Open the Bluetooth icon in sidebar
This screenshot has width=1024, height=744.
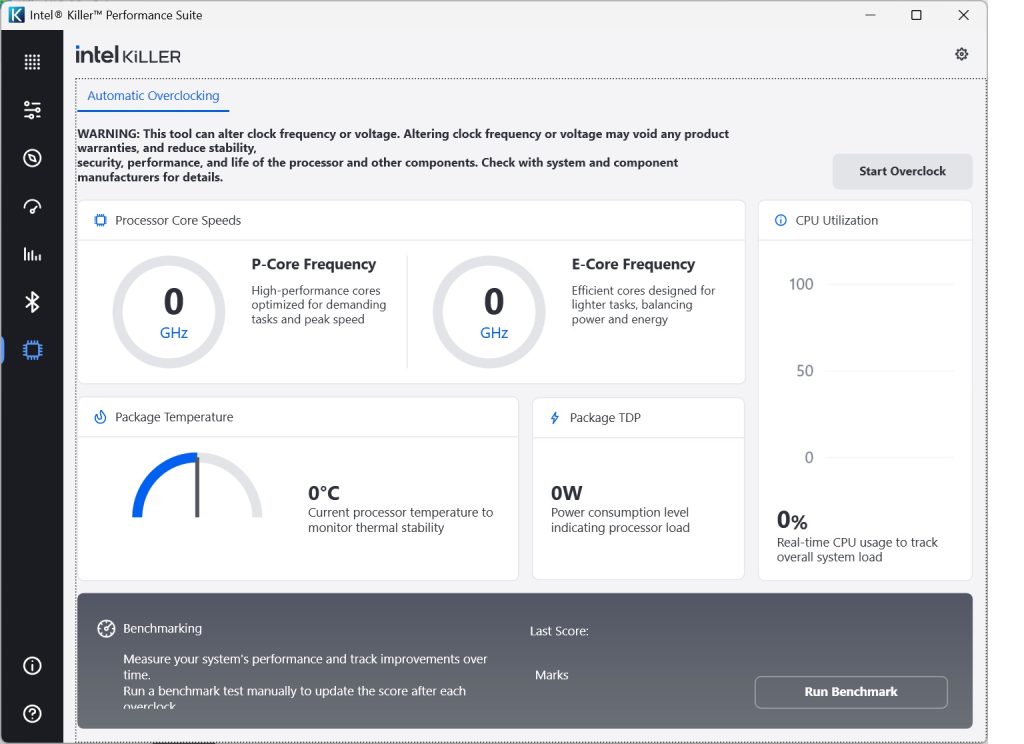point(32,302)
